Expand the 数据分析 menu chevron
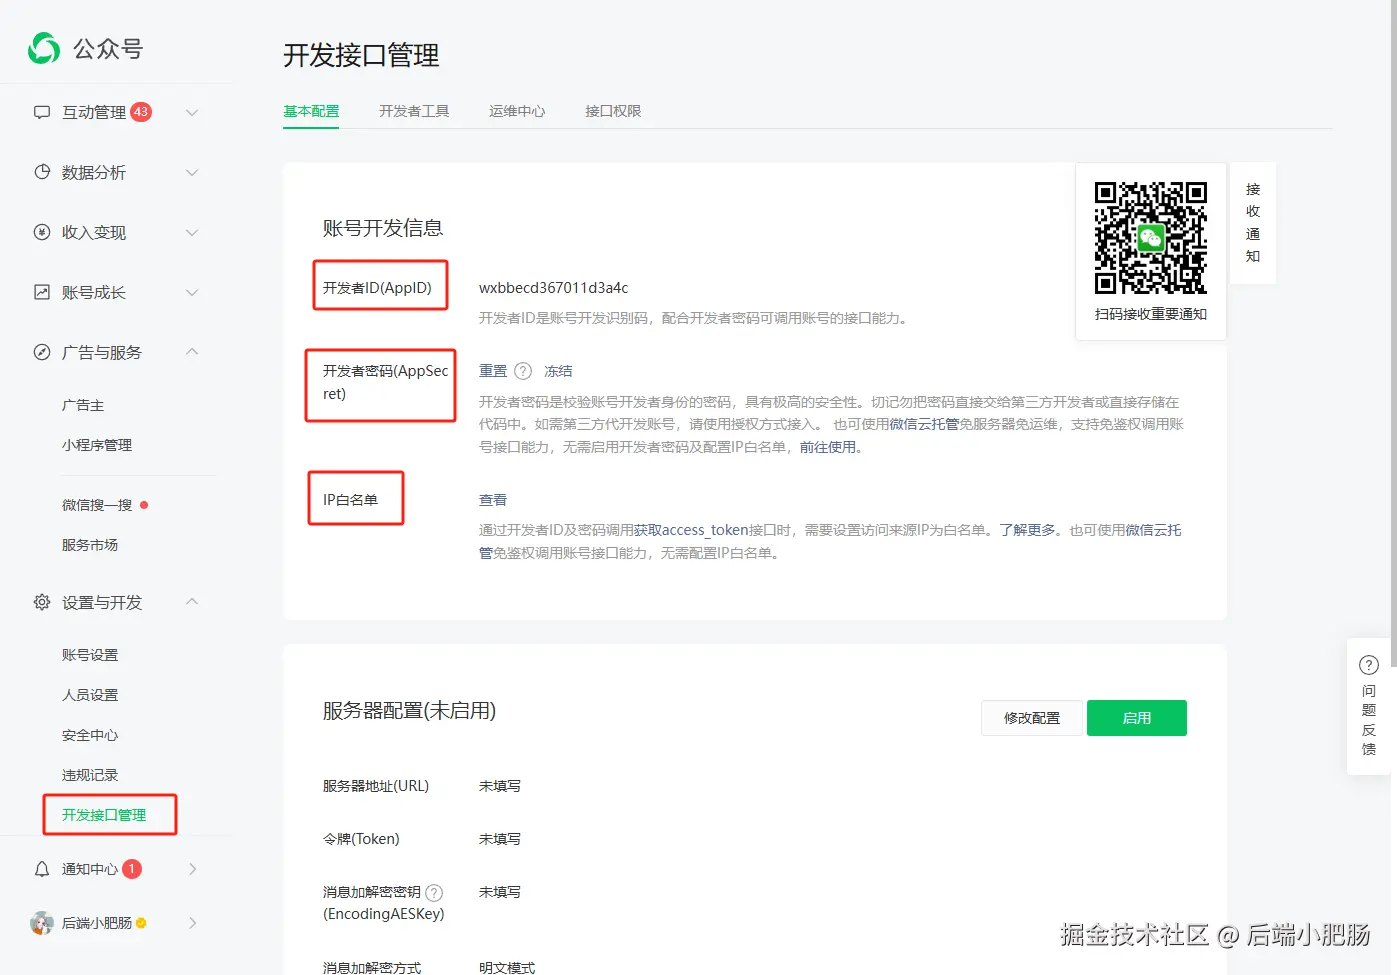The width and height of the screenshot is (1397, 975). (x=192, y=172)
